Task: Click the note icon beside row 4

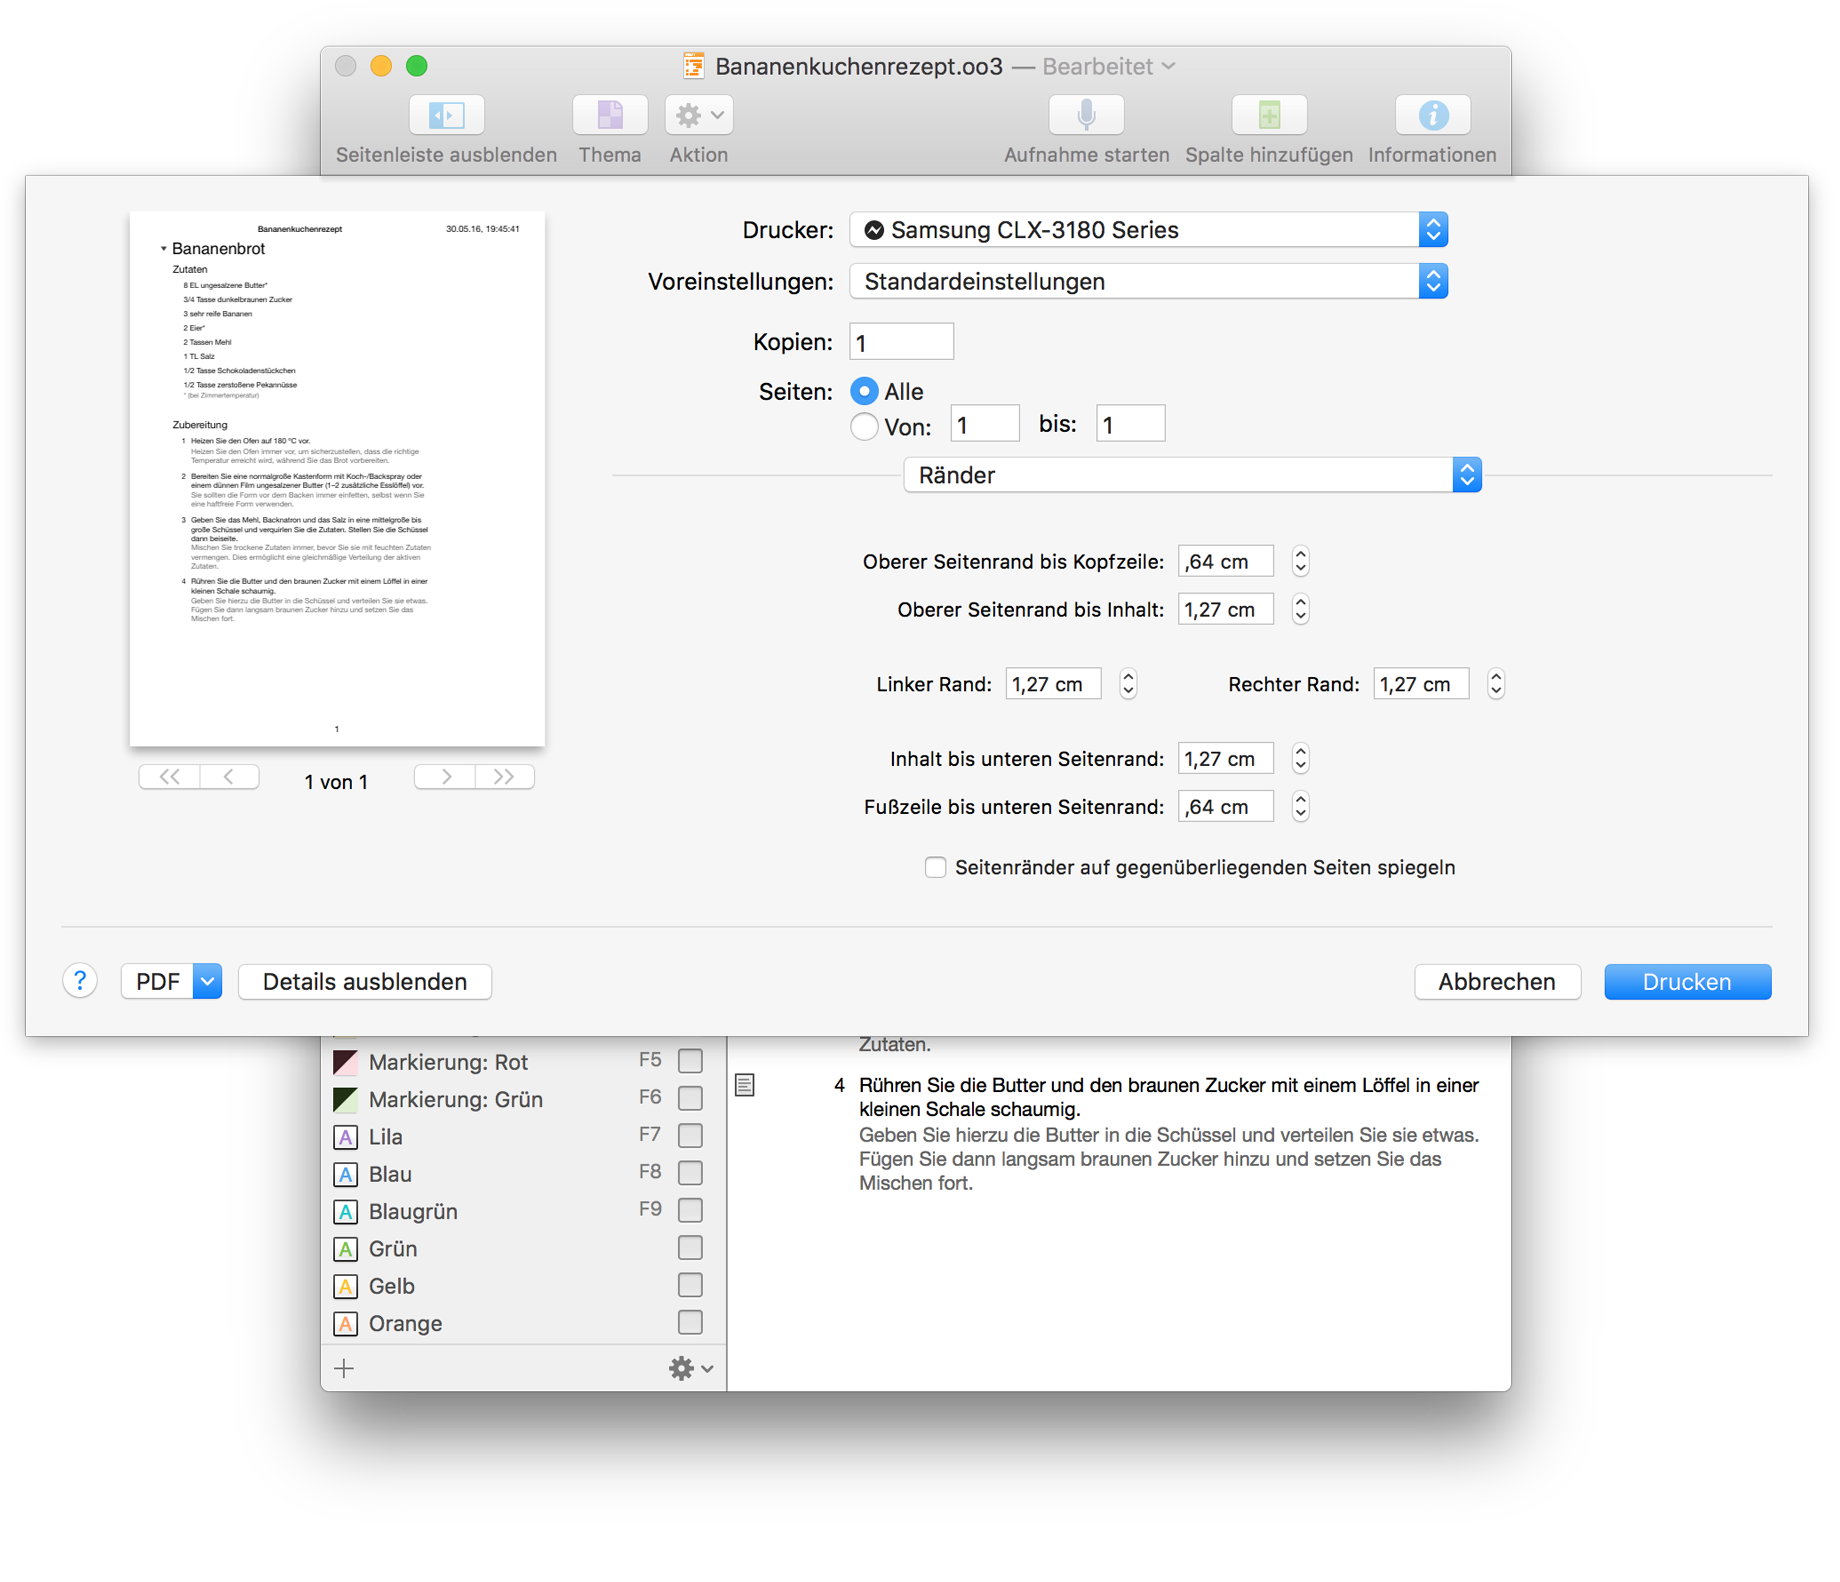Action: (x=745, y=1086)
